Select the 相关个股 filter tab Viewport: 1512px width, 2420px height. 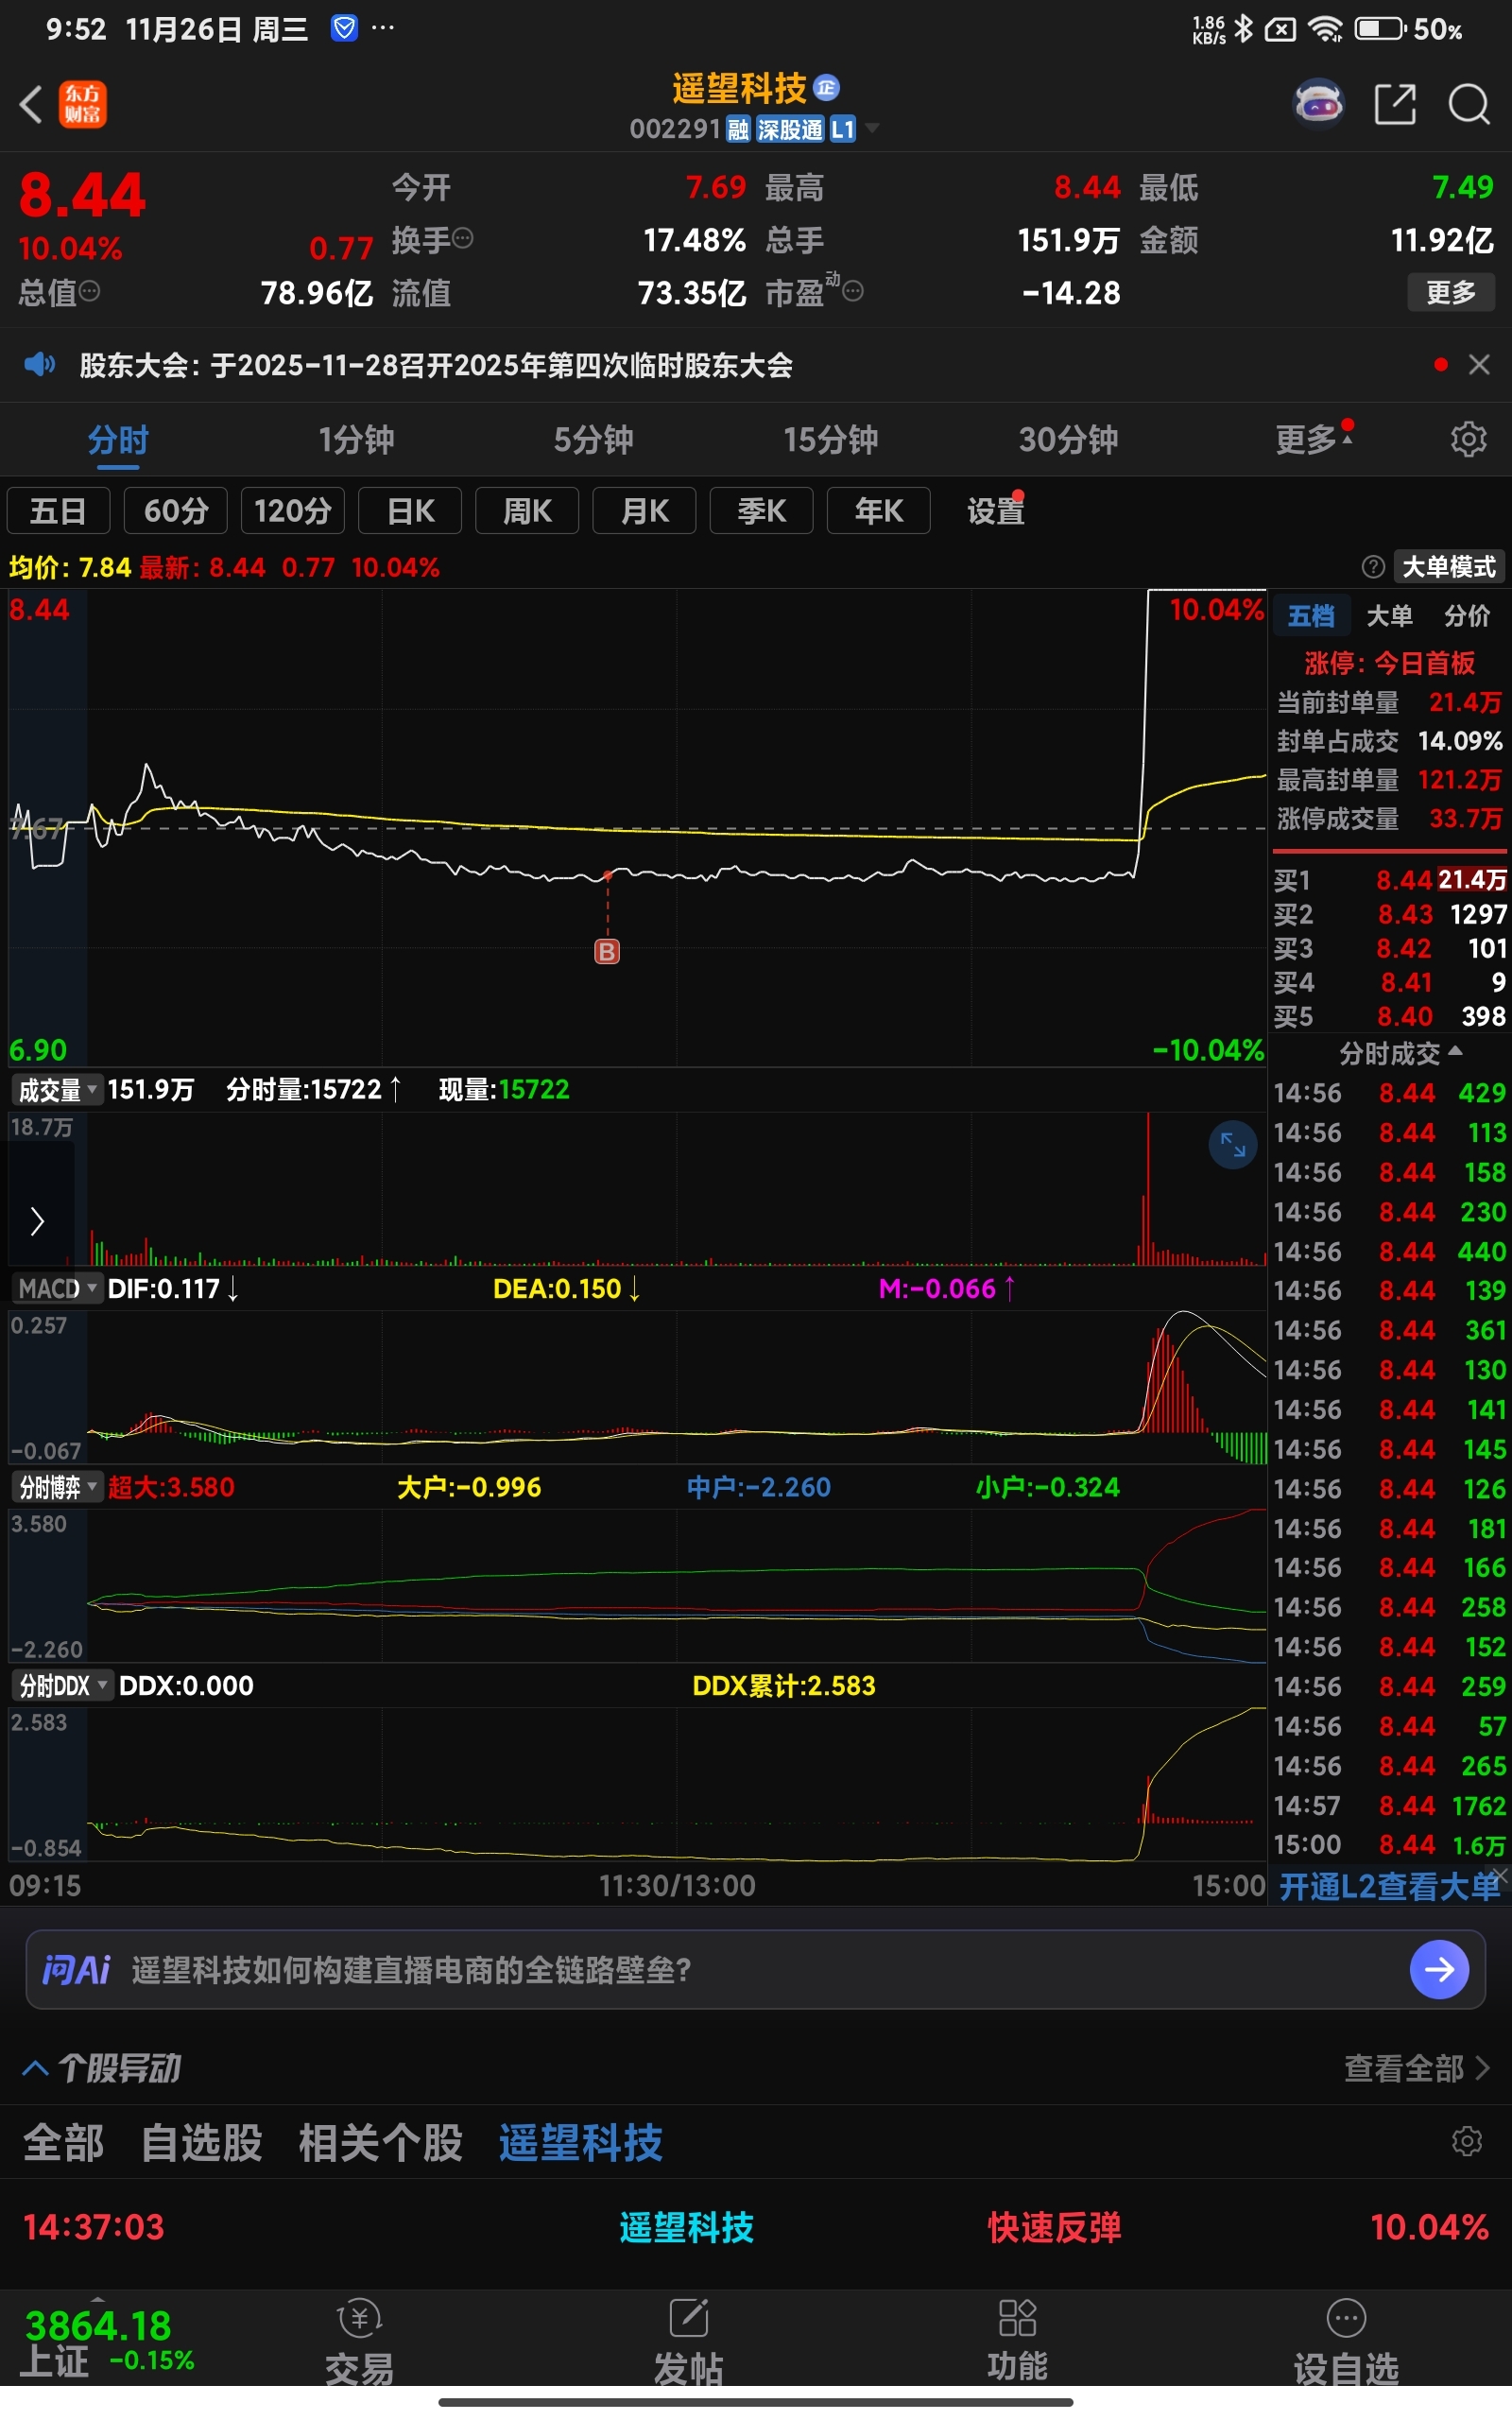tap(380, 2142)
